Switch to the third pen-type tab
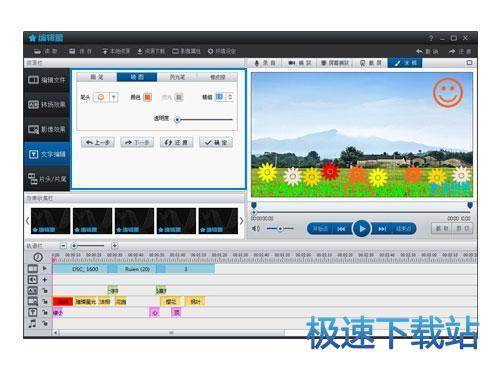The height and width of the screenshot is (370, 500). click(x=177, y=77)
